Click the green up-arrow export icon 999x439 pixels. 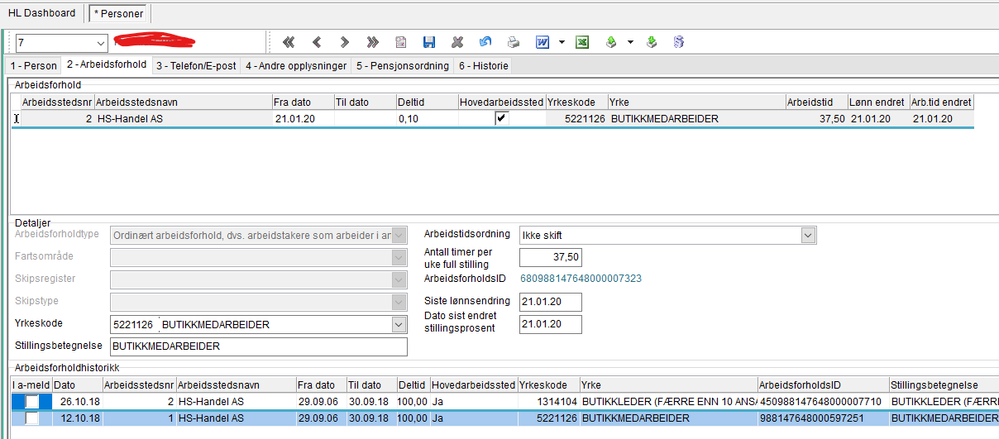coord(610,42)
